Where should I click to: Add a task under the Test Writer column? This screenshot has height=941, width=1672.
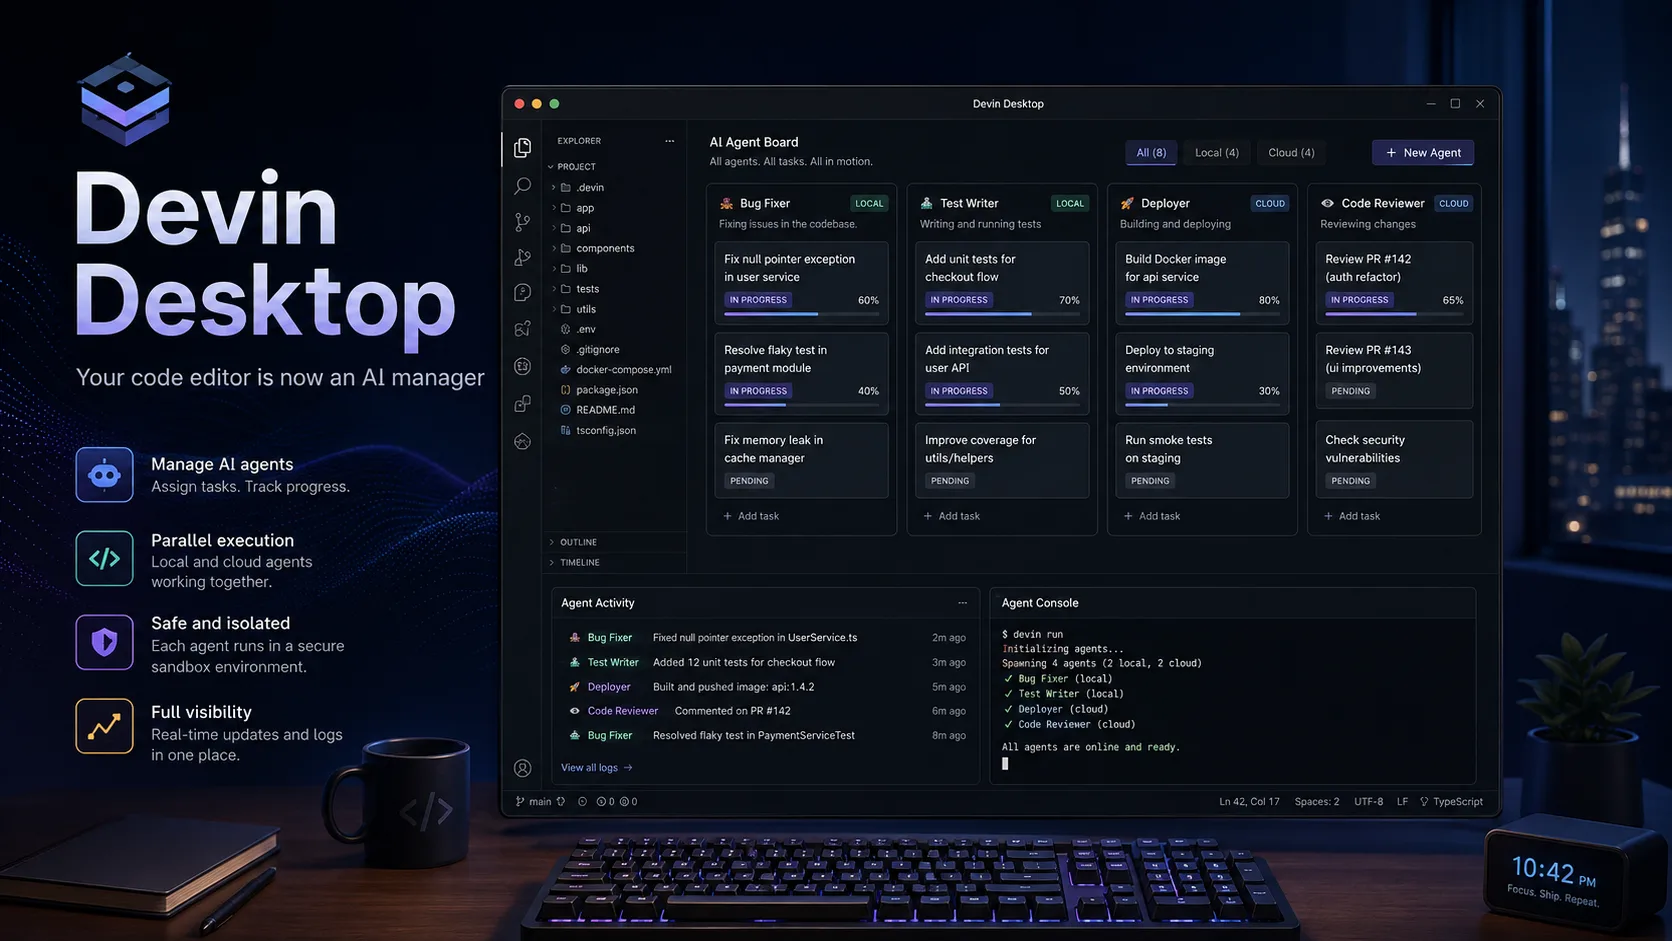[952, 516]
